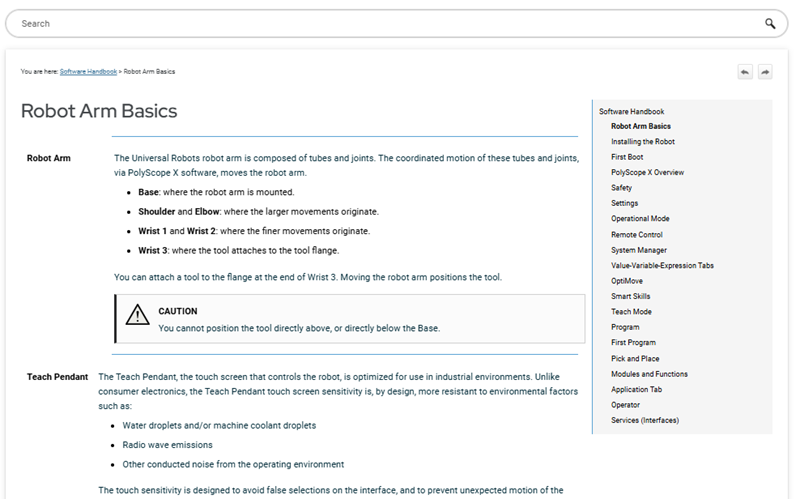Go to previous topic arrow icon
The width and height of the screenshot is (800, 499).
(745, 72)
